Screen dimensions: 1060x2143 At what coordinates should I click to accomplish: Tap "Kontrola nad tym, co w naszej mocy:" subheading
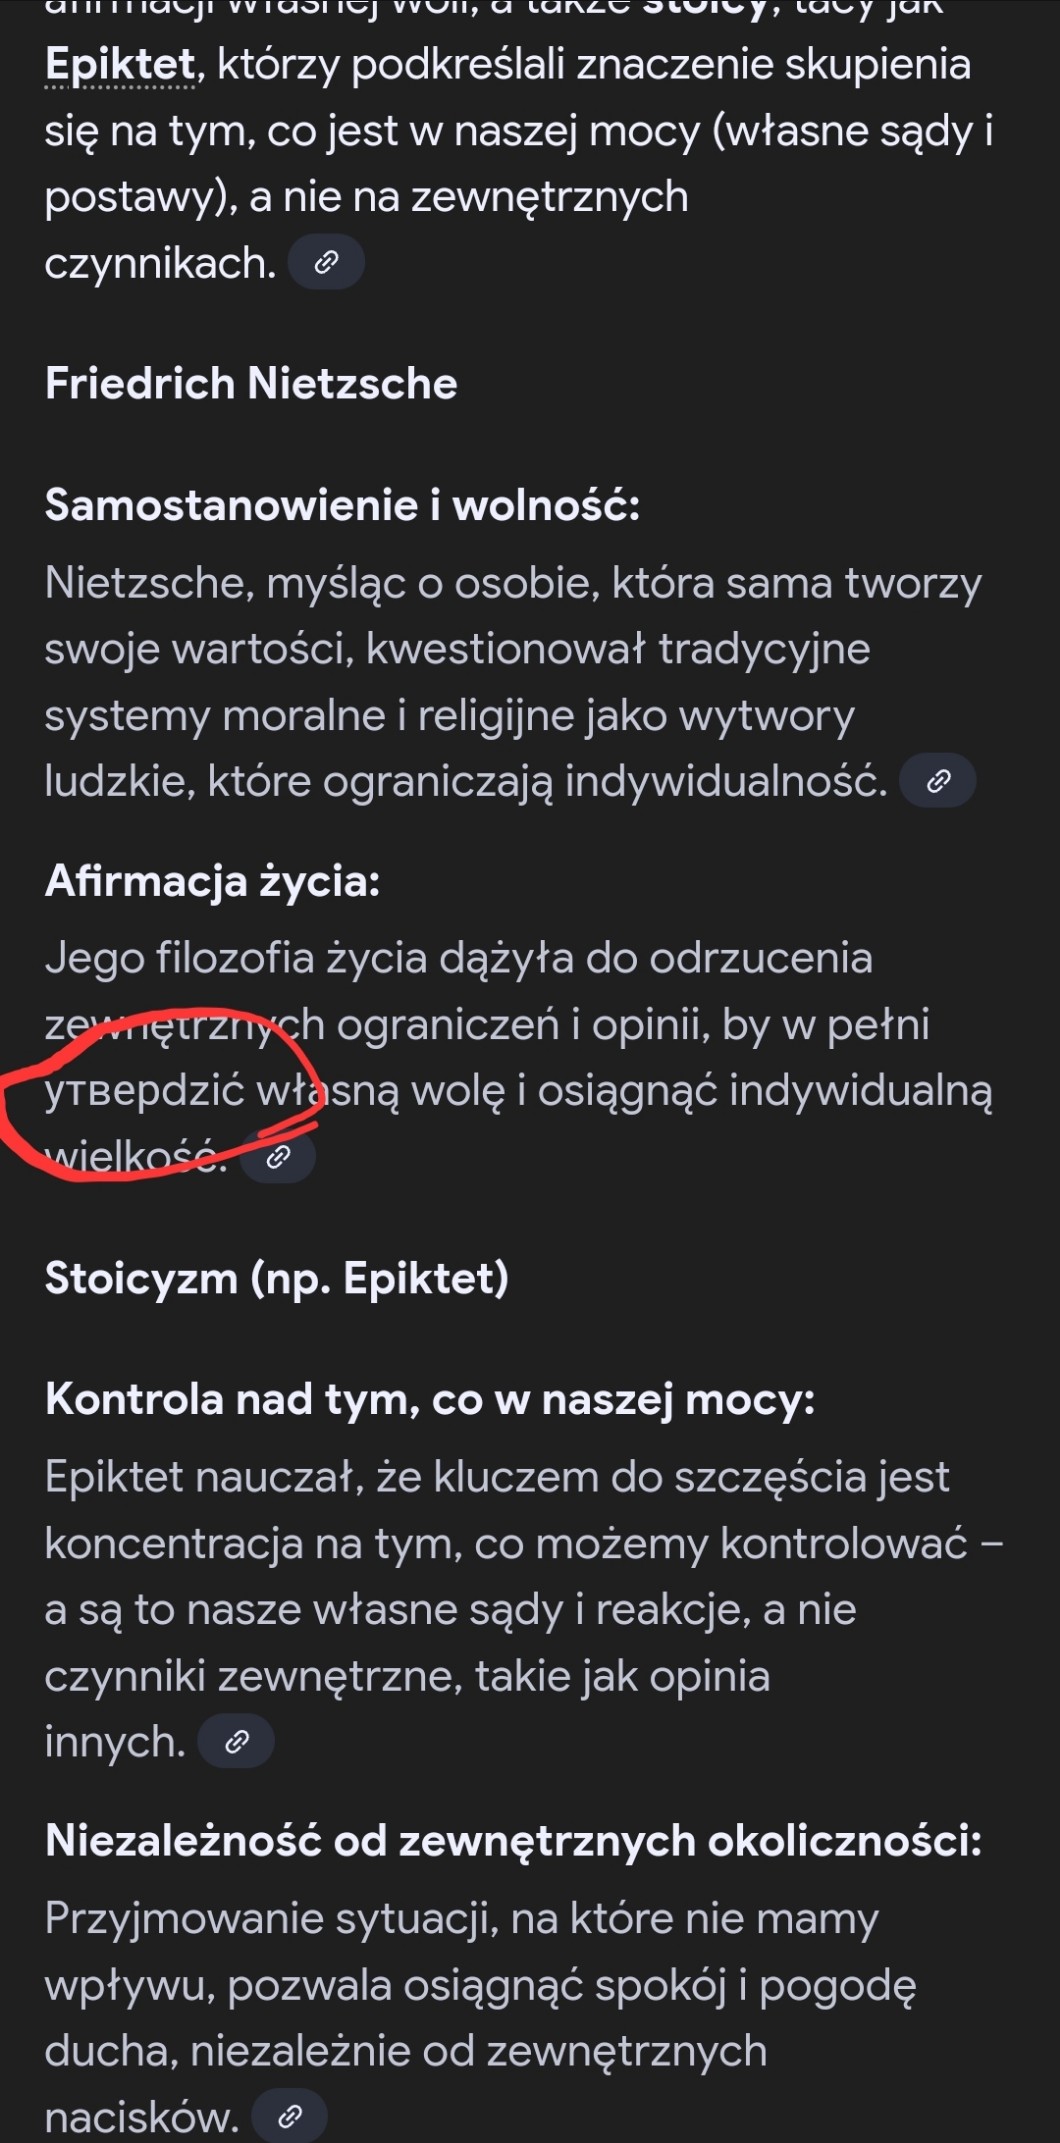coord(430,1399)
